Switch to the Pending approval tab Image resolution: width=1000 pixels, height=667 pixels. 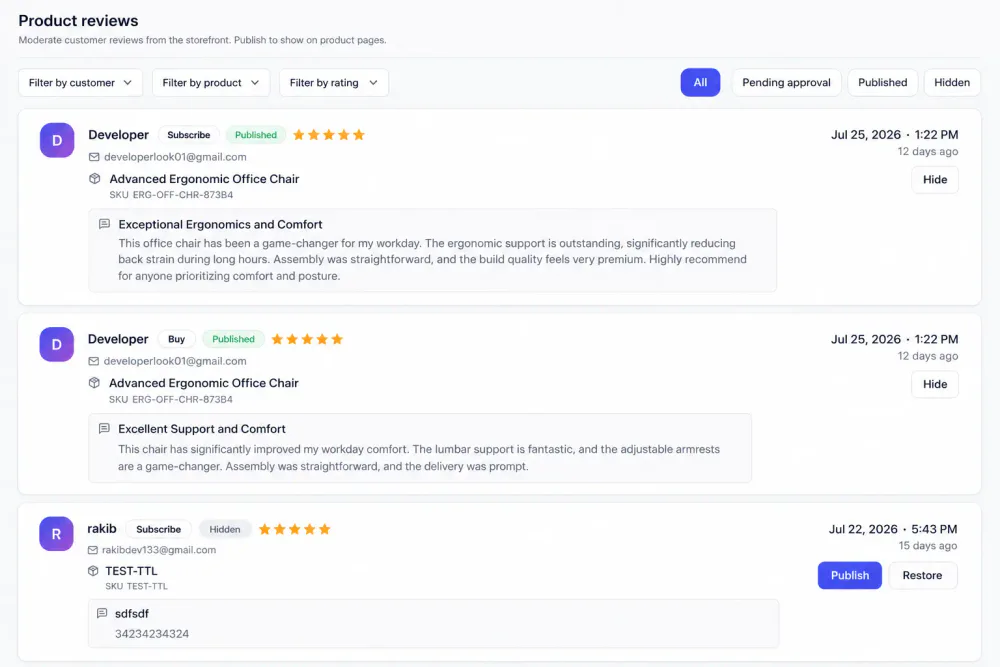tap(786, 82)
